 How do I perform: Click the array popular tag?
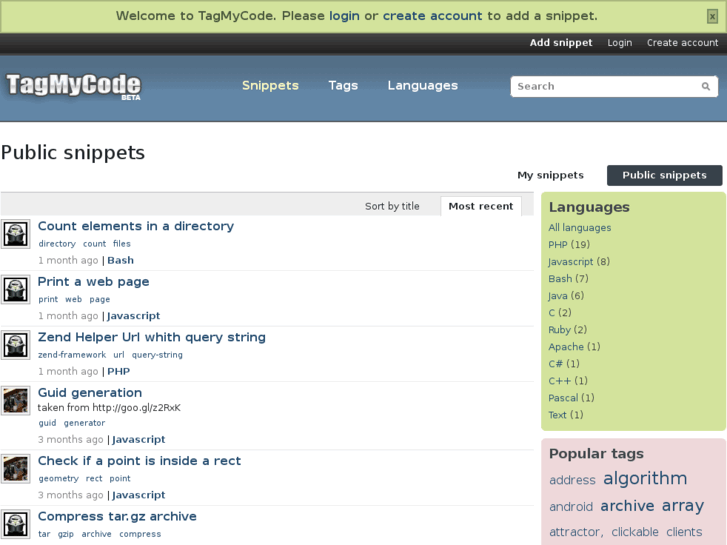683,506
